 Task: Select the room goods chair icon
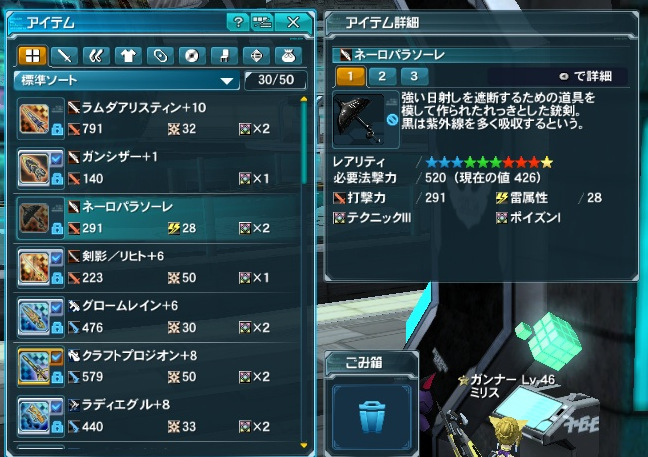click(224, 56)
